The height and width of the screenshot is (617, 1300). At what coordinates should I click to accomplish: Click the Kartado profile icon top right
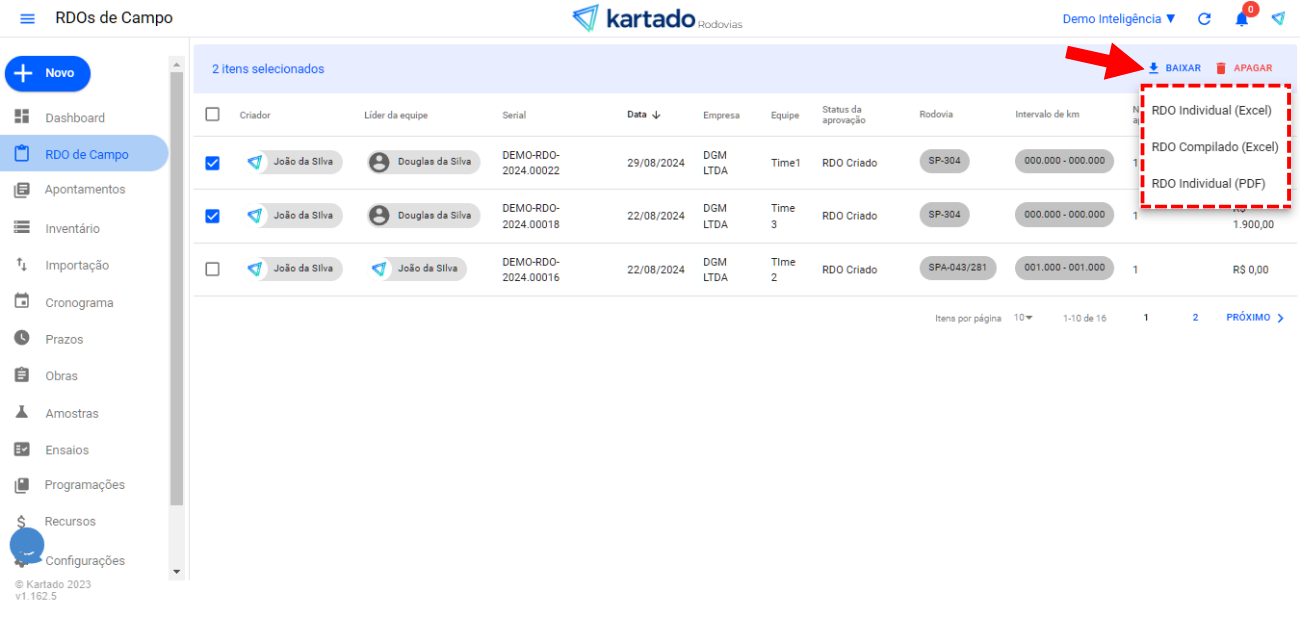[1278, 19]
